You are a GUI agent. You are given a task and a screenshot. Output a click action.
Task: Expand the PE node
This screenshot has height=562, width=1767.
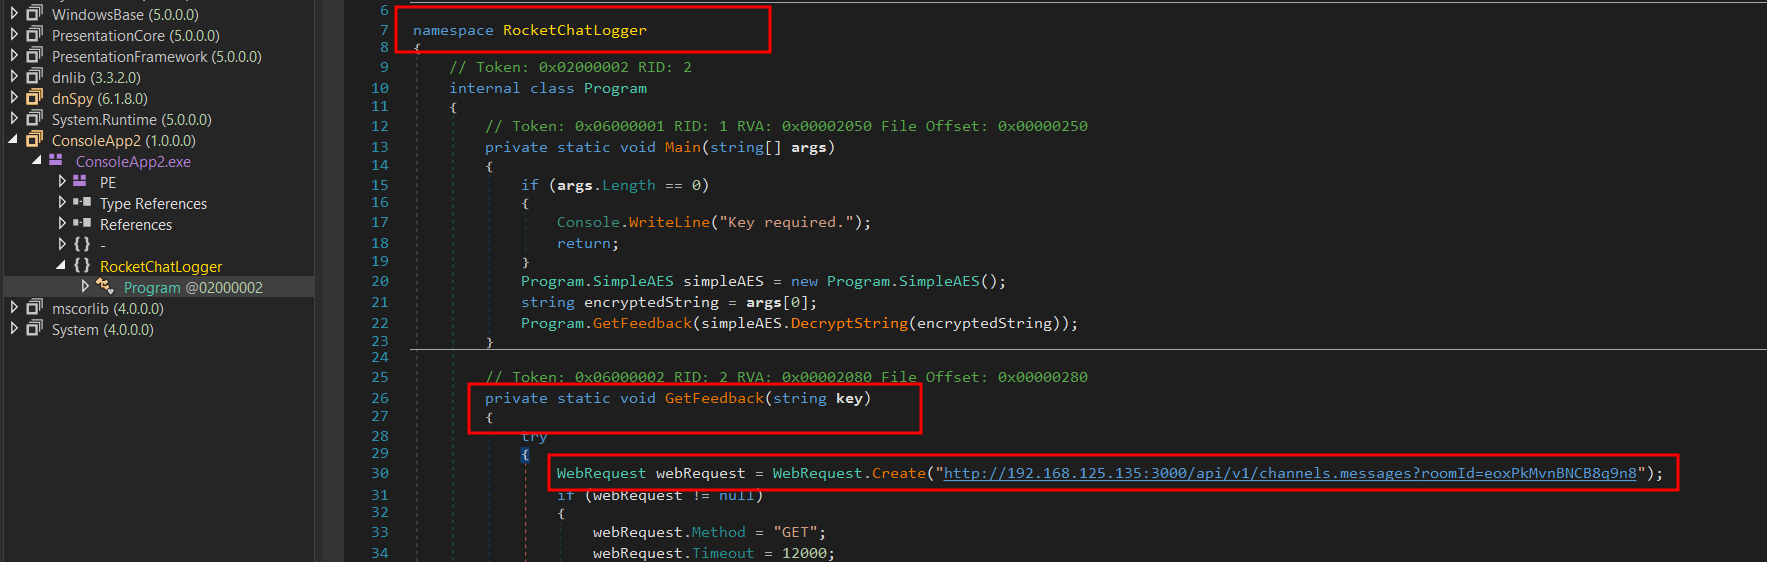pos(62,182)
